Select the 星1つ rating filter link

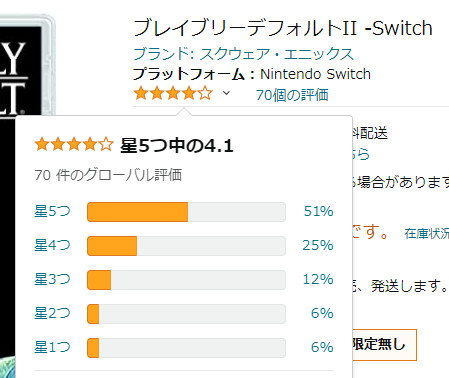[52, 347]
